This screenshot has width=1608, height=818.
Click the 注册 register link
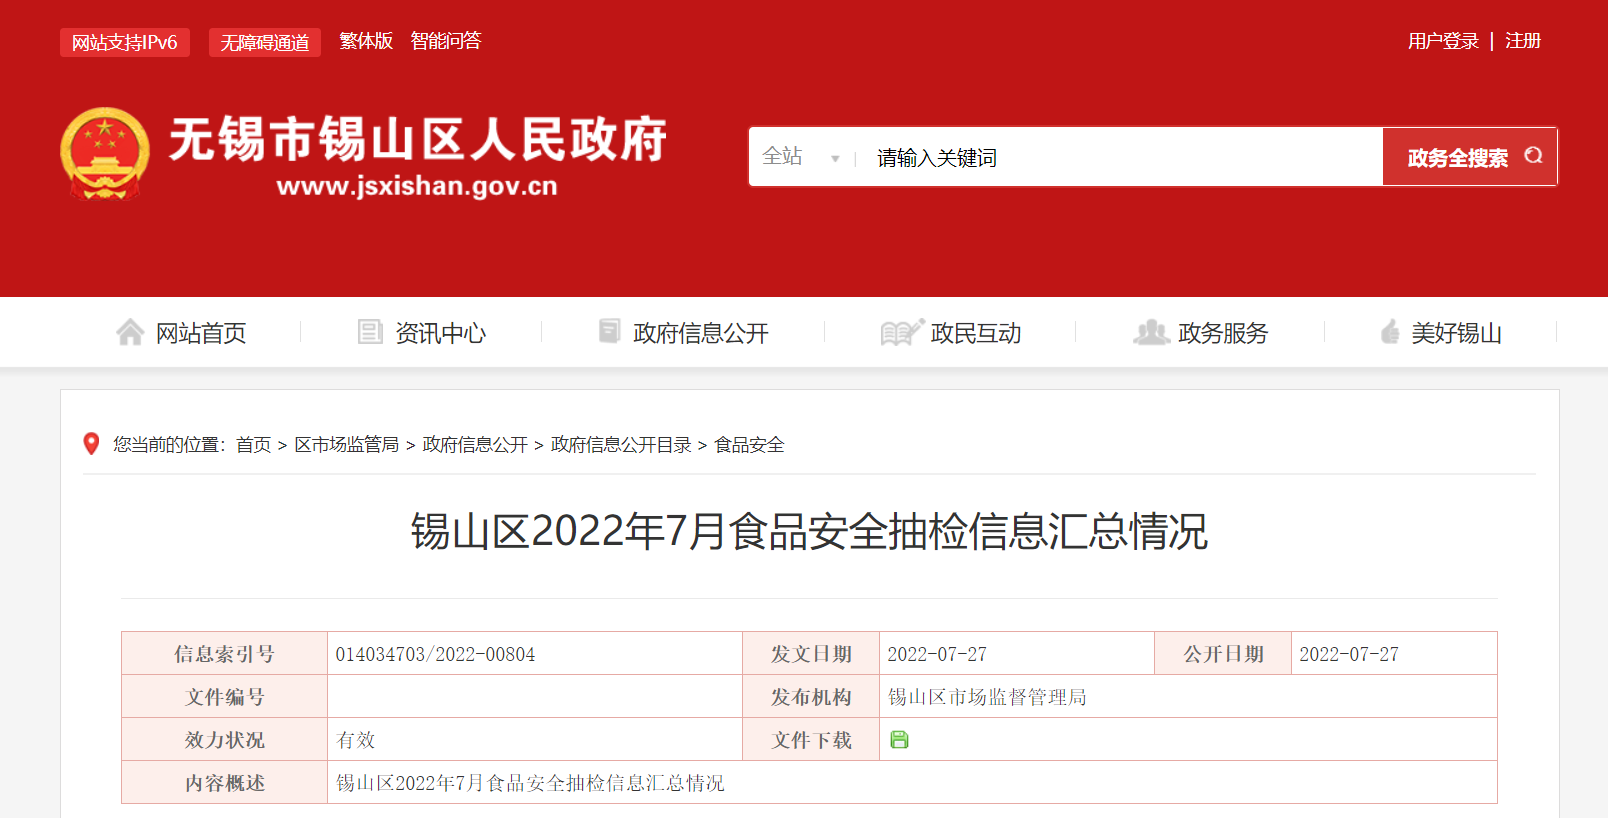tap(1522, 41)
